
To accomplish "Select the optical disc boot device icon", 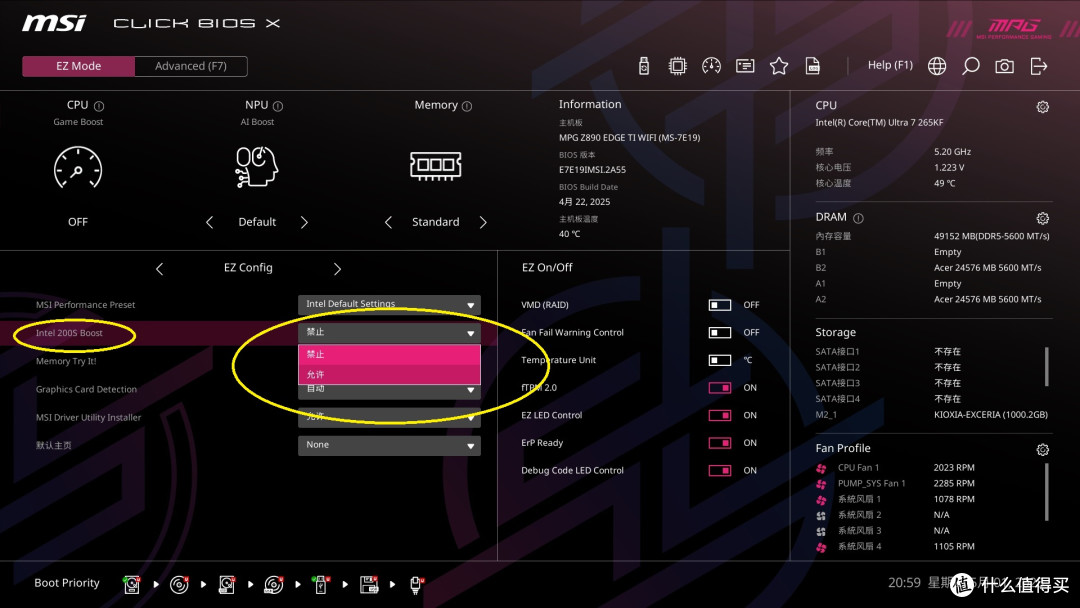I will pyautogui.click(x=179, y=584).
